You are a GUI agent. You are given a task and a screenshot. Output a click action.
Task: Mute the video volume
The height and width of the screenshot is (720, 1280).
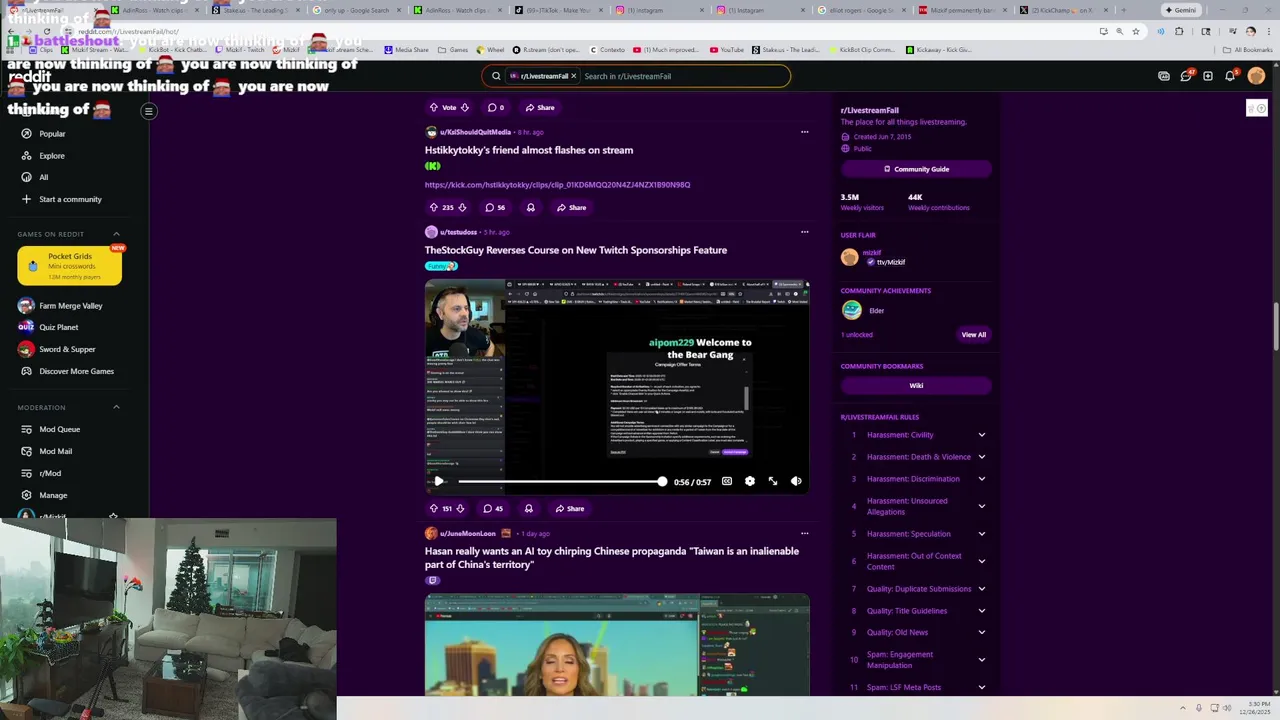pyautogui.click(x=796, y=481)
